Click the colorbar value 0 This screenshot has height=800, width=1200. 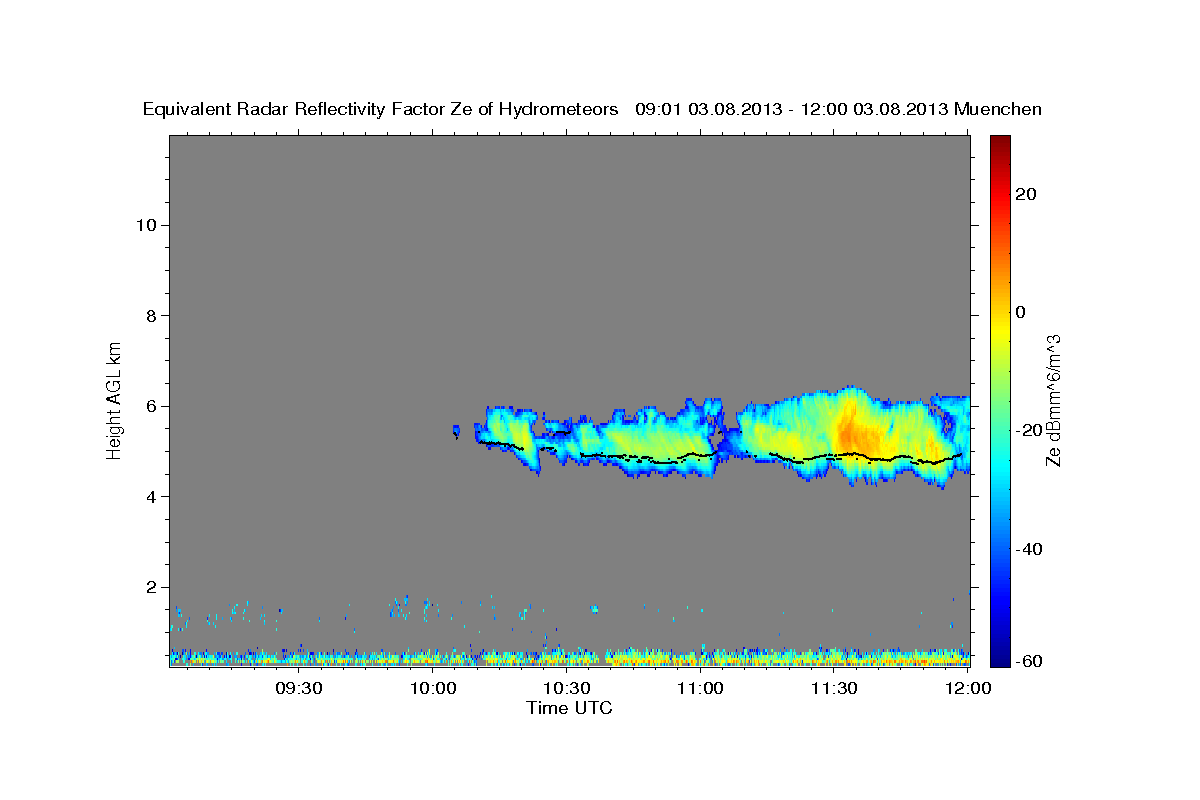(1021, 312)
